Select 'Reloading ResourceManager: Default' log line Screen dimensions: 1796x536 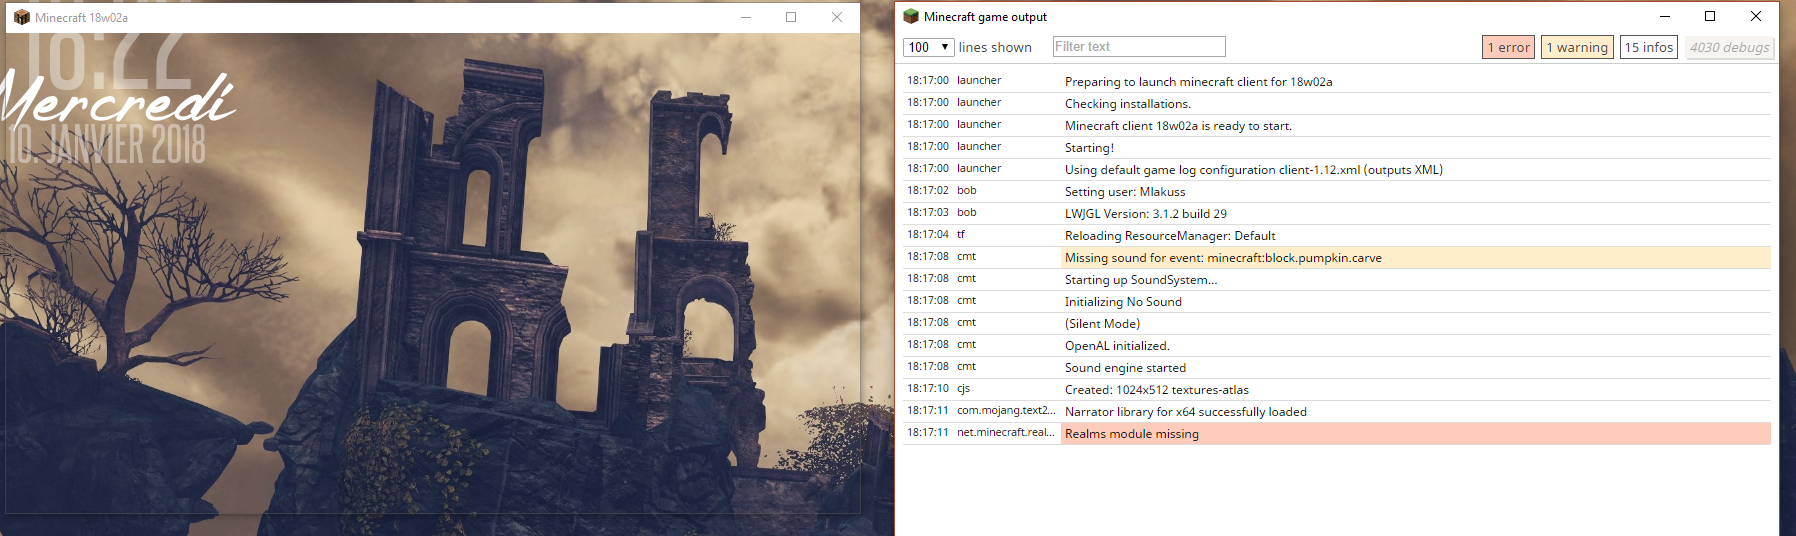pyautogui.click(x=1336, y=235)
